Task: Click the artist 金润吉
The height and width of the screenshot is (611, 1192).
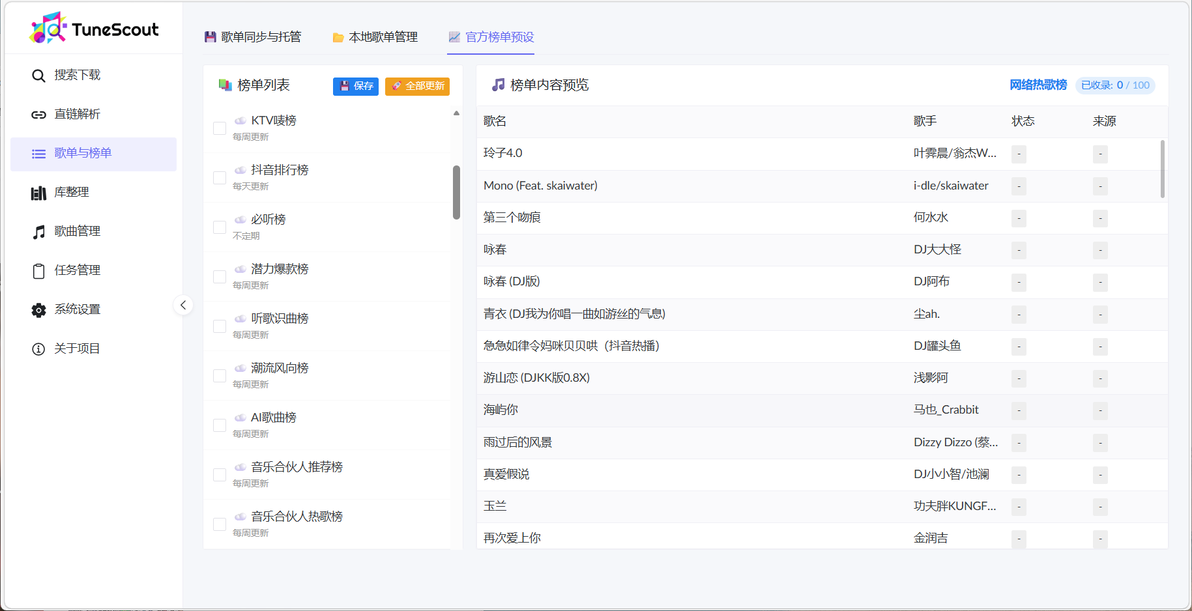Action: (931, 538)
